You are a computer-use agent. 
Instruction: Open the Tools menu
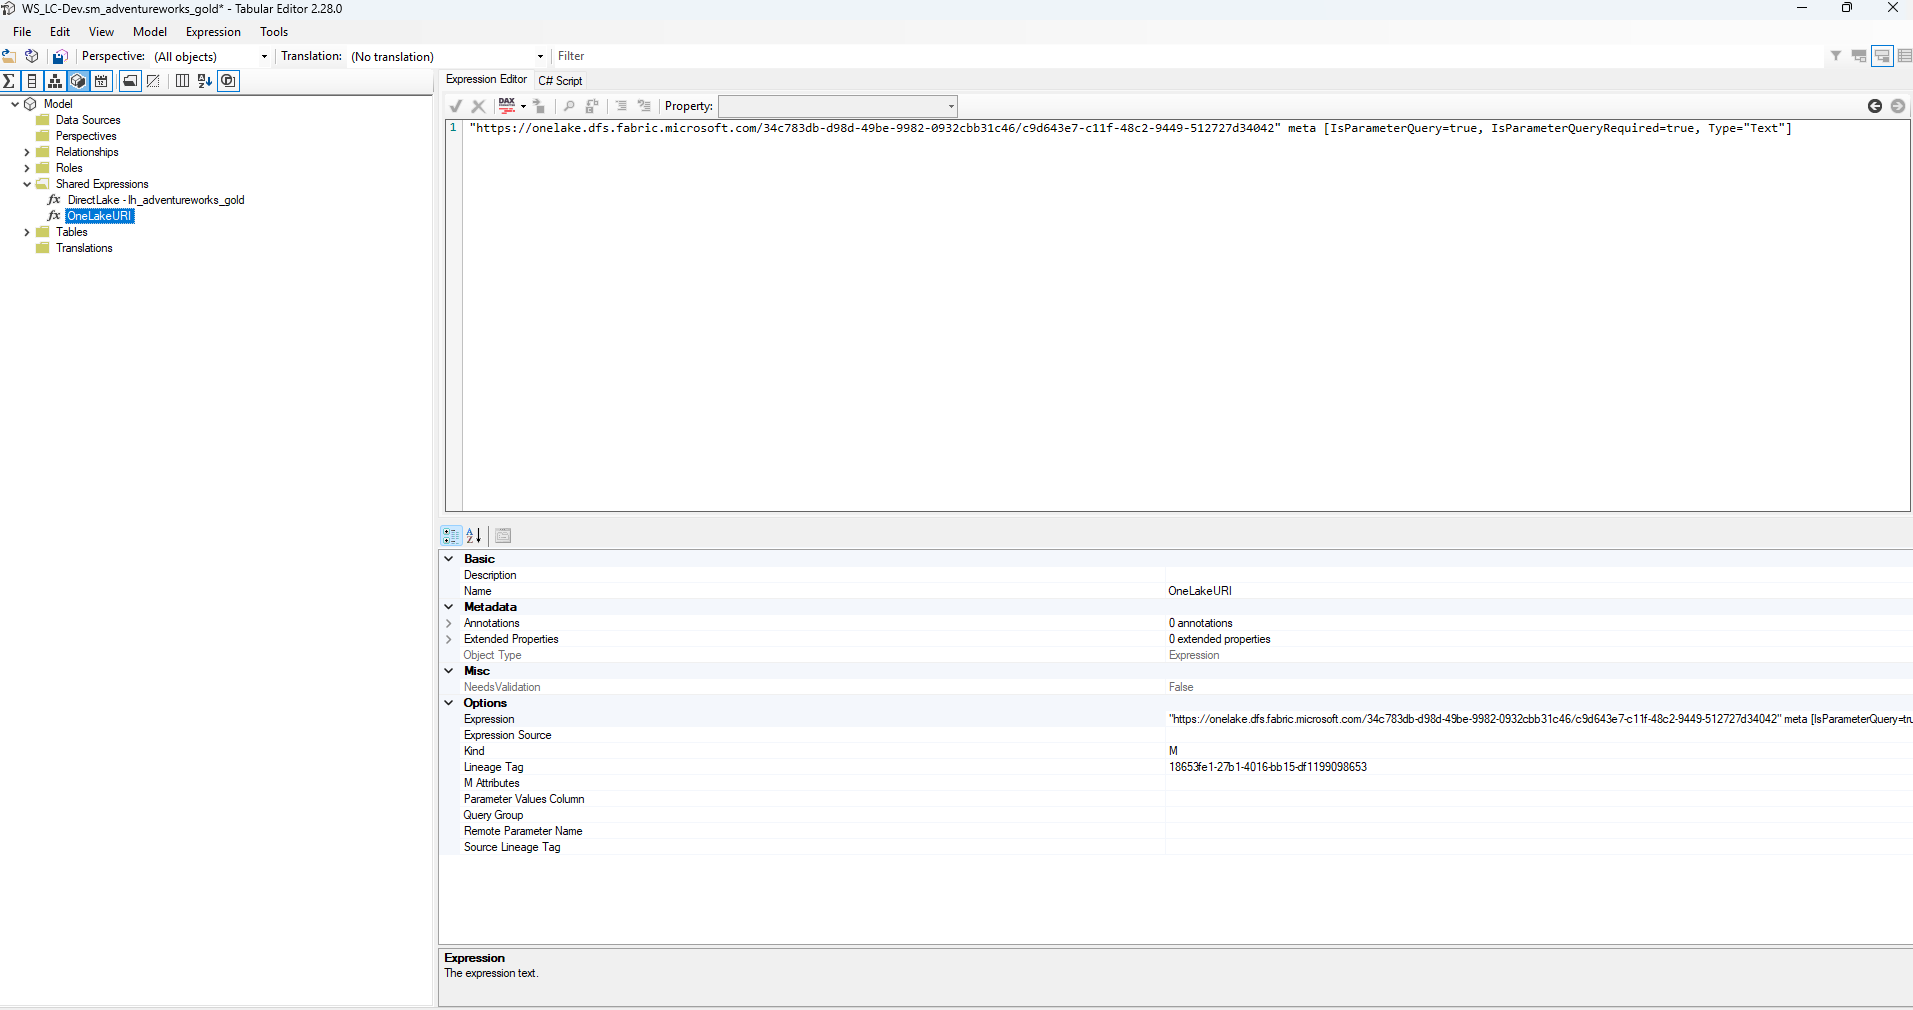[274, 32]
